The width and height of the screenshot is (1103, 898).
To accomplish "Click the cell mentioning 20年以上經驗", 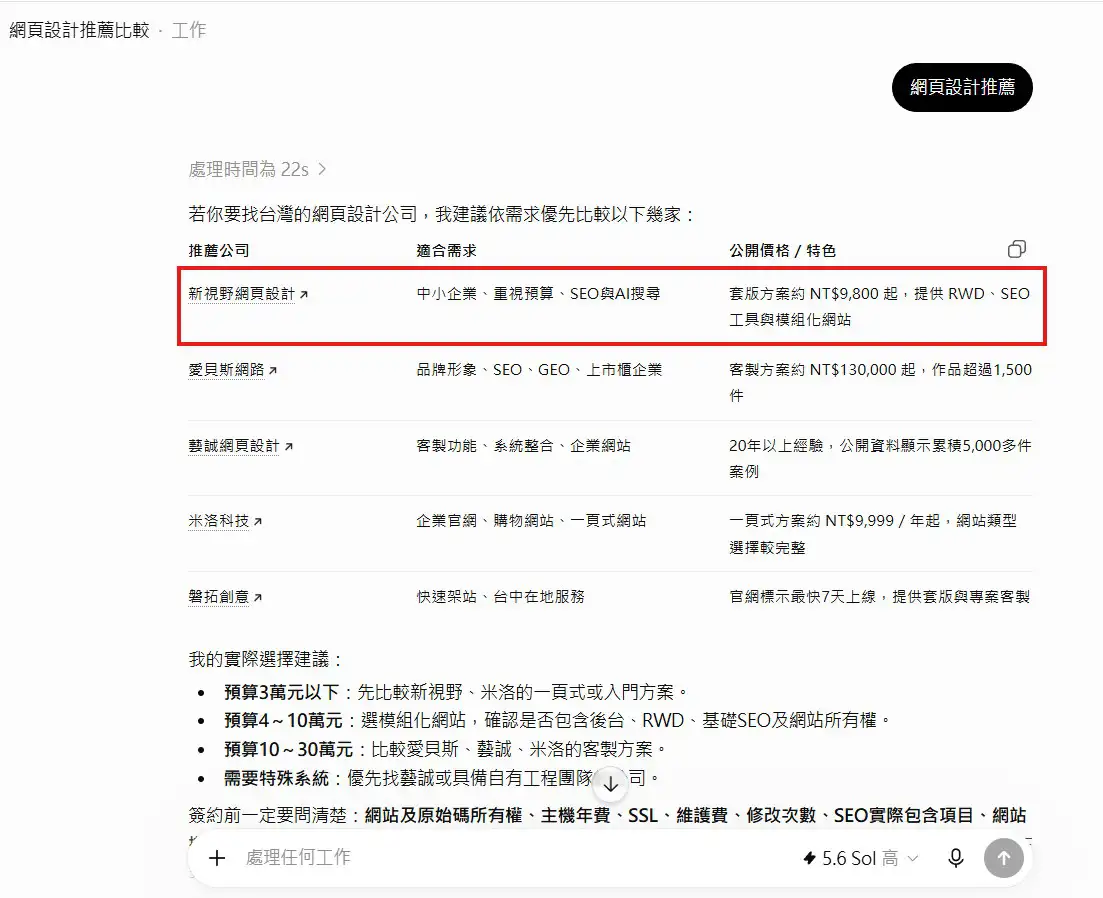I will 880,458.
